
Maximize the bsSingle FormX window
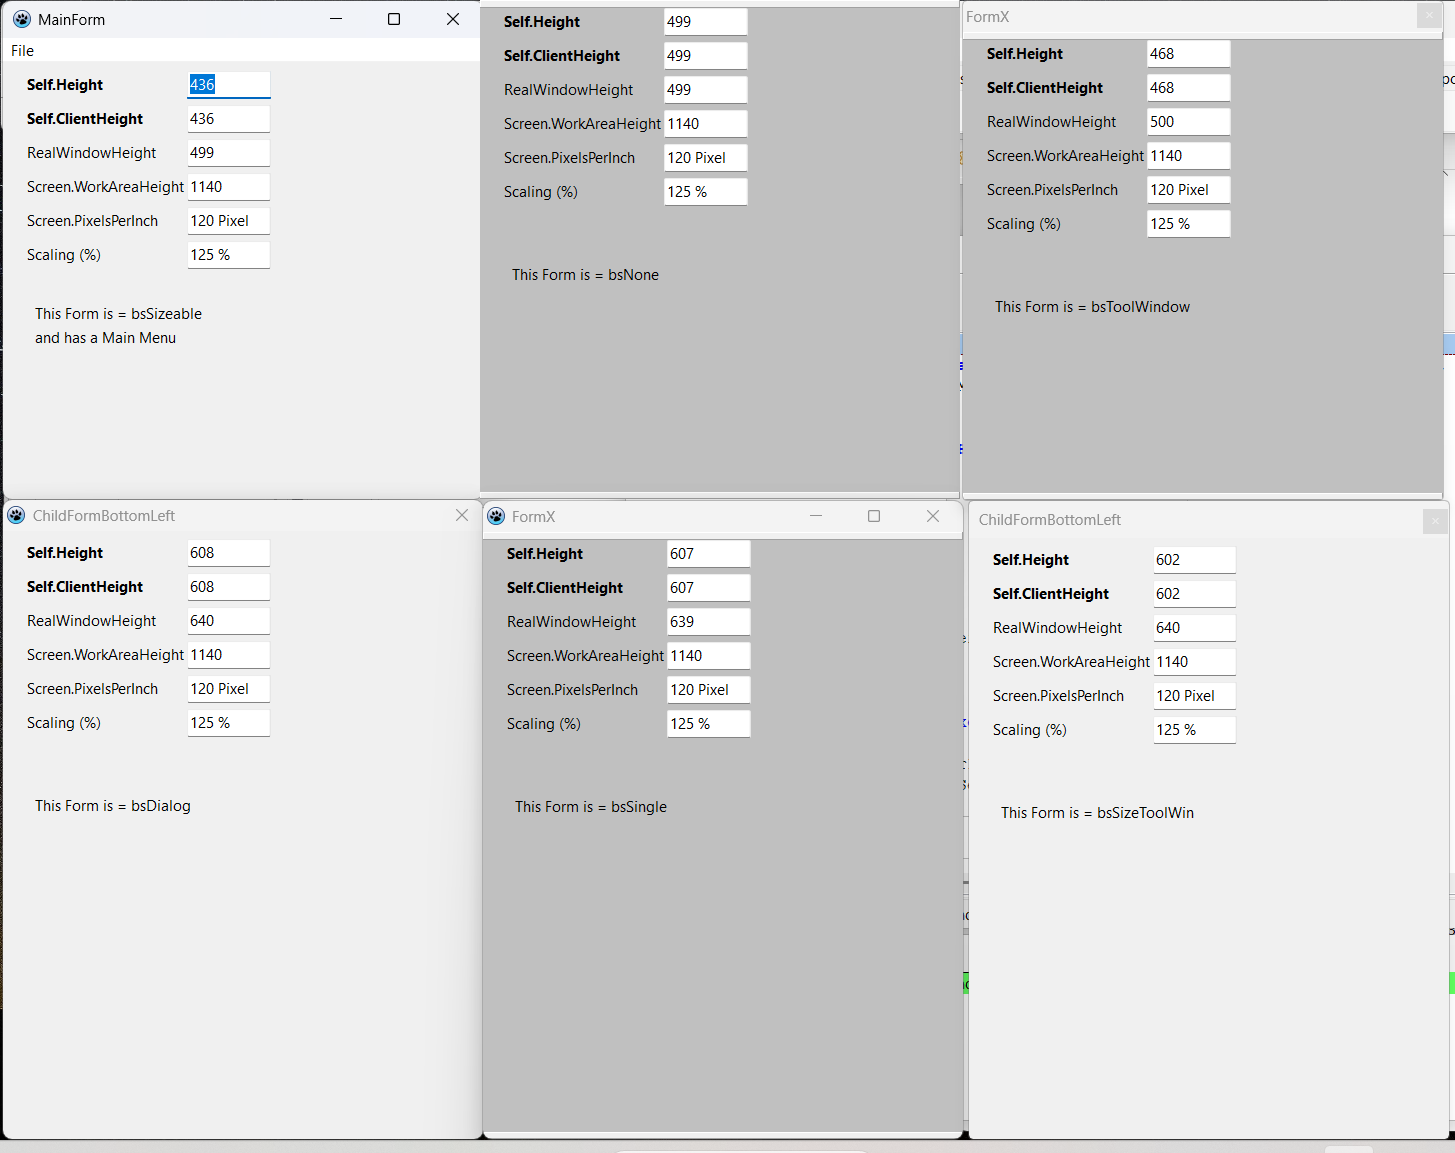pos(874,517)
